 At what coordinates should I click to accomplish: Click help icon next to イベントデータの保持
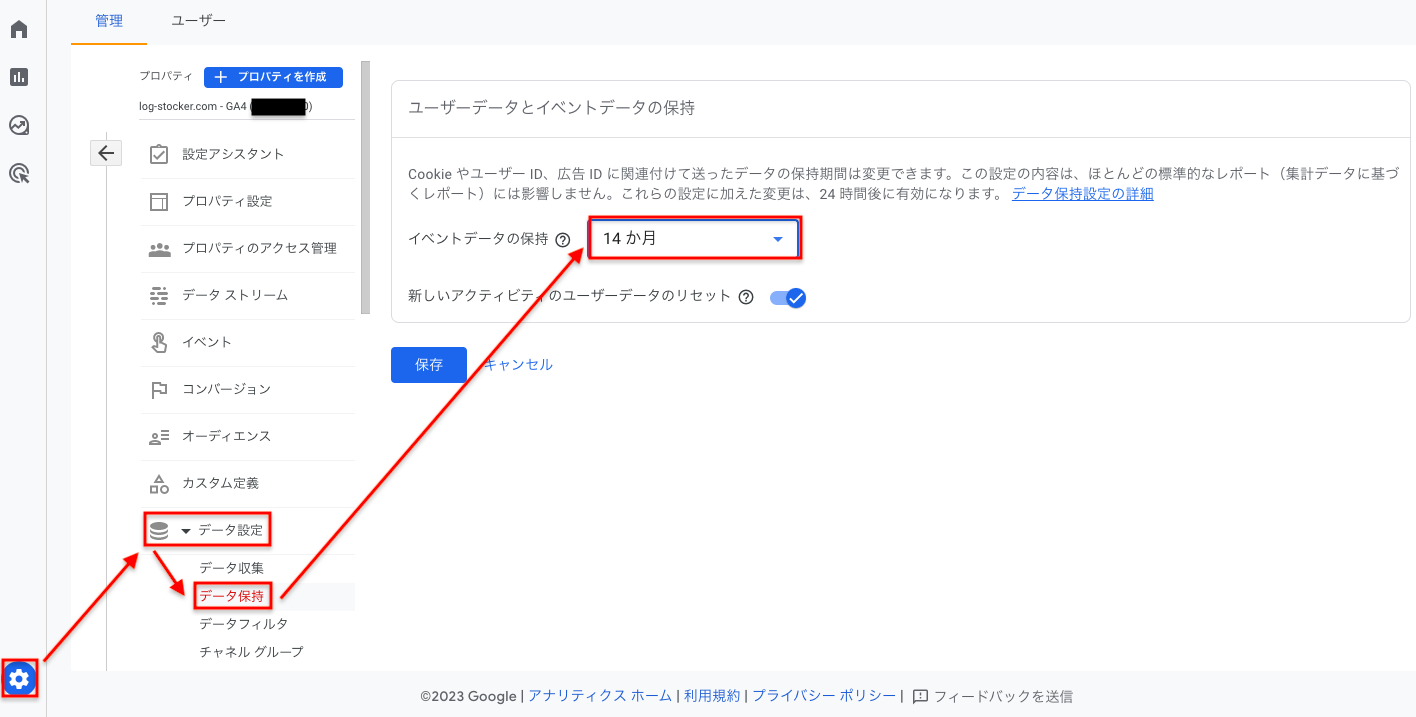(x=563, y=240)
